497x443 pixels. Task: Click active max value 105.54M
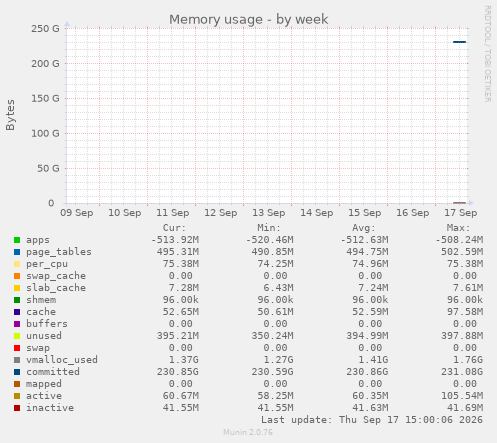tap(462, 396)
